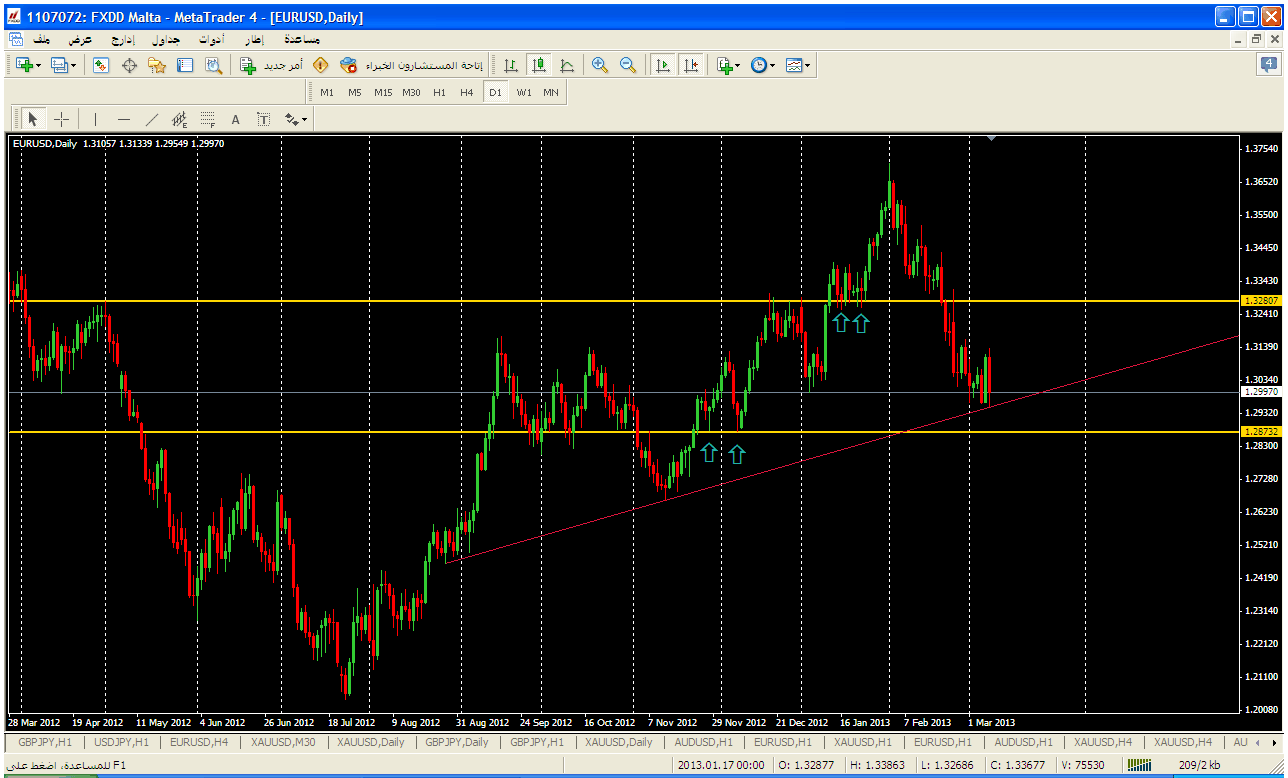Switch to the USDJPY,H1 chart tab

coord(121,742)
